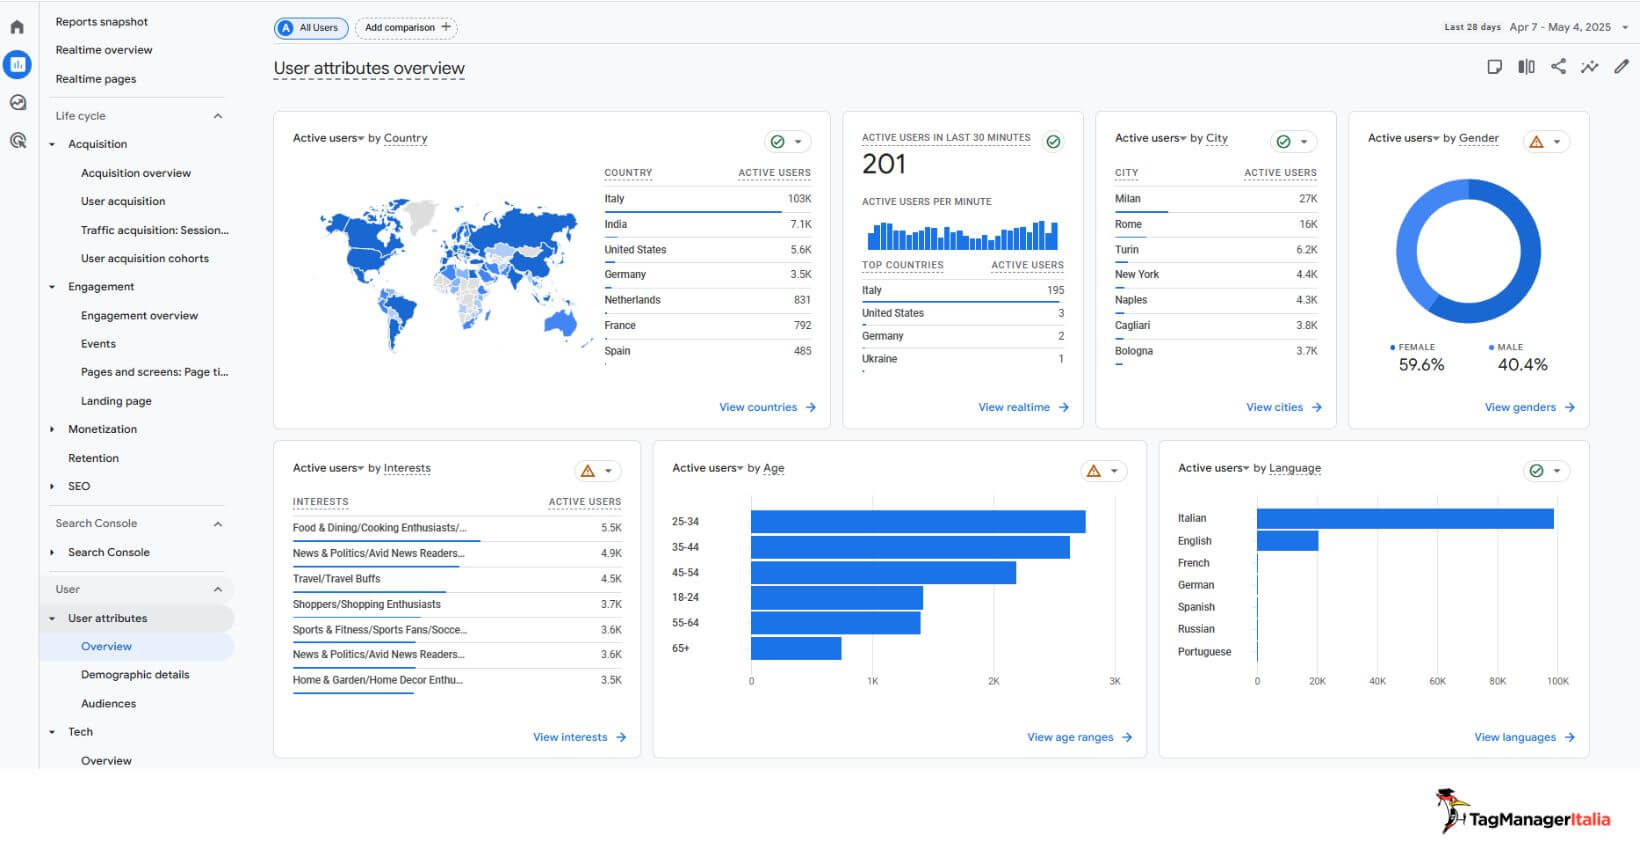
Task: Open the Advertising icon in left rail
Action: pos(17,140)
